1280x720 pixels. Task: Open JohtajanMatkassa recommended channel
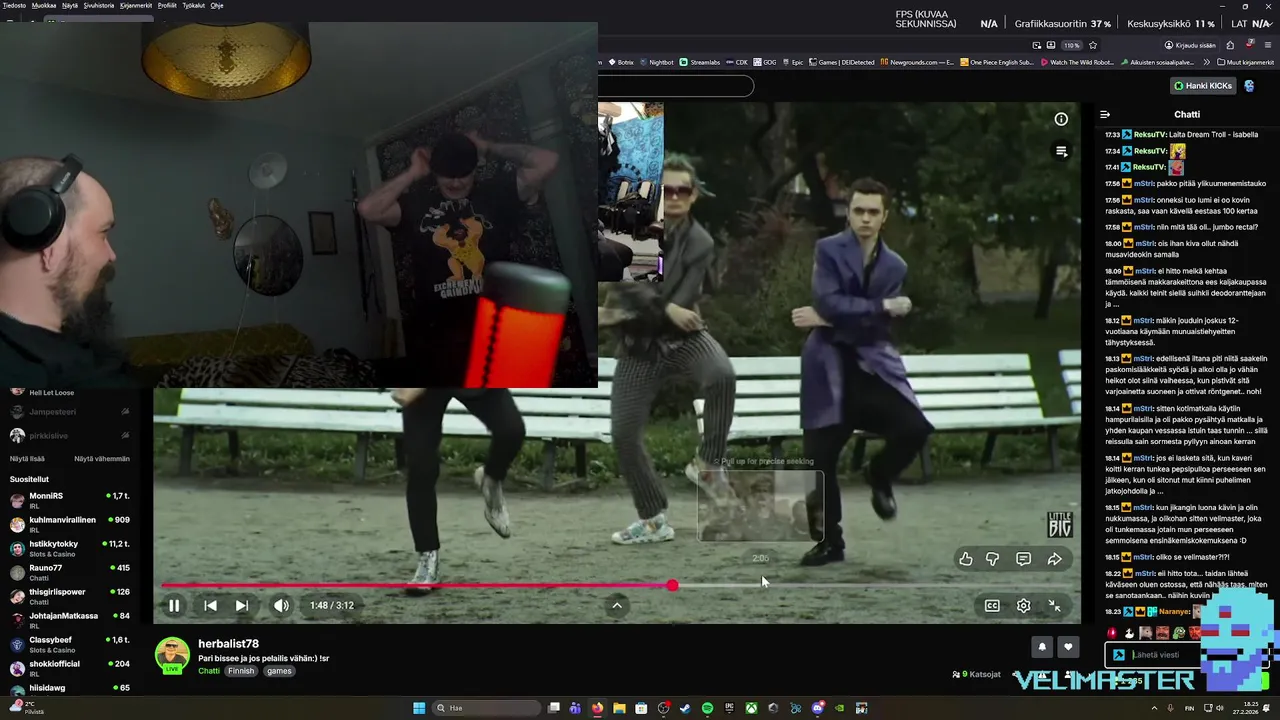pos(70,620)
